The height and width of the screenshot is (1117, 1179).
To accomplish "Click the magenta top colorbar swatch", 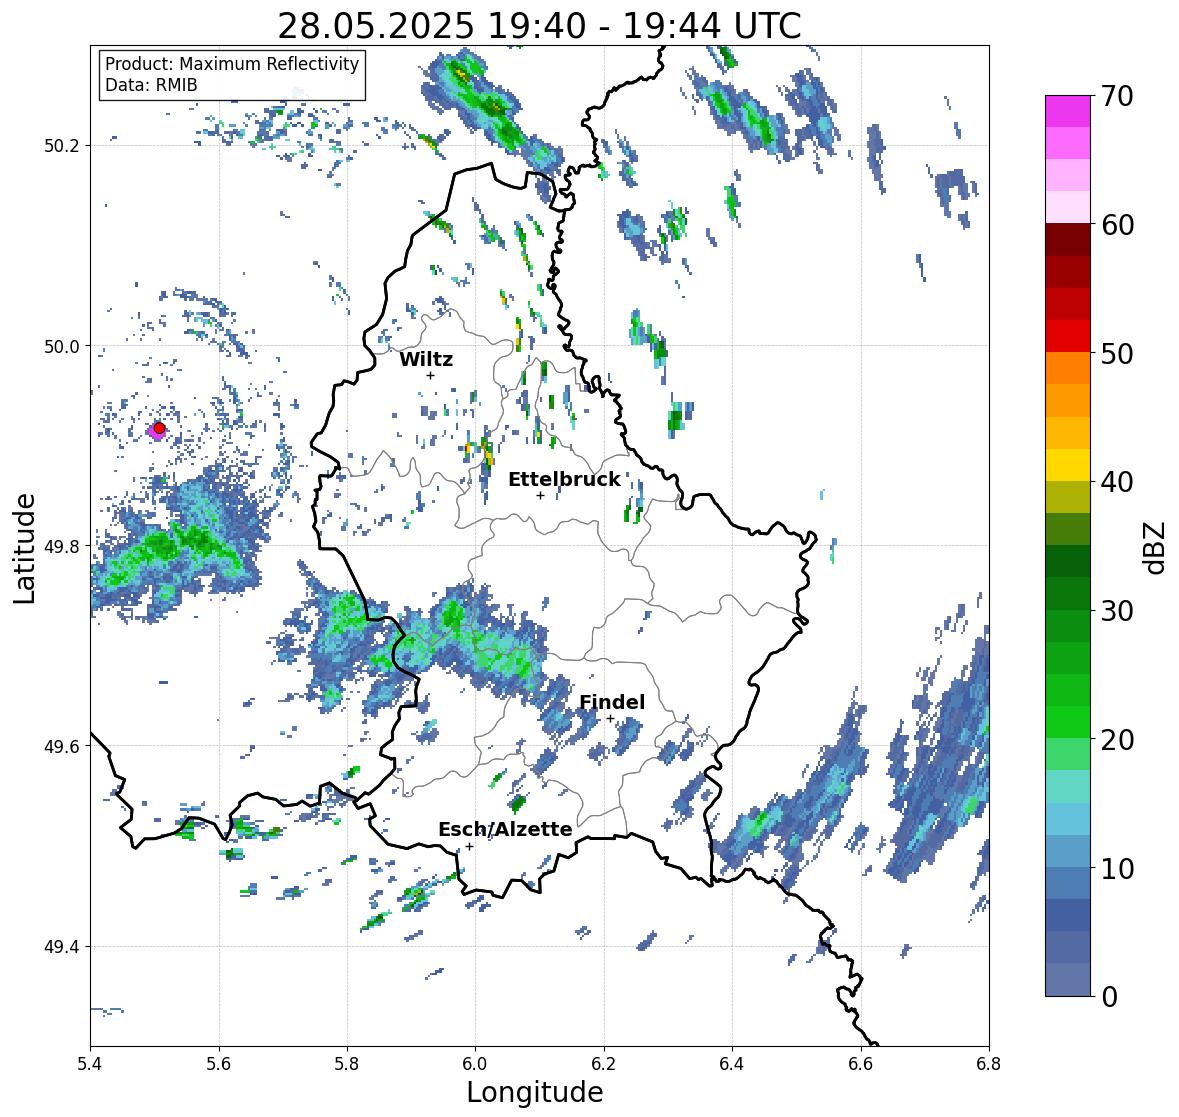I will pyautogui.click(x=1068, y=111).
